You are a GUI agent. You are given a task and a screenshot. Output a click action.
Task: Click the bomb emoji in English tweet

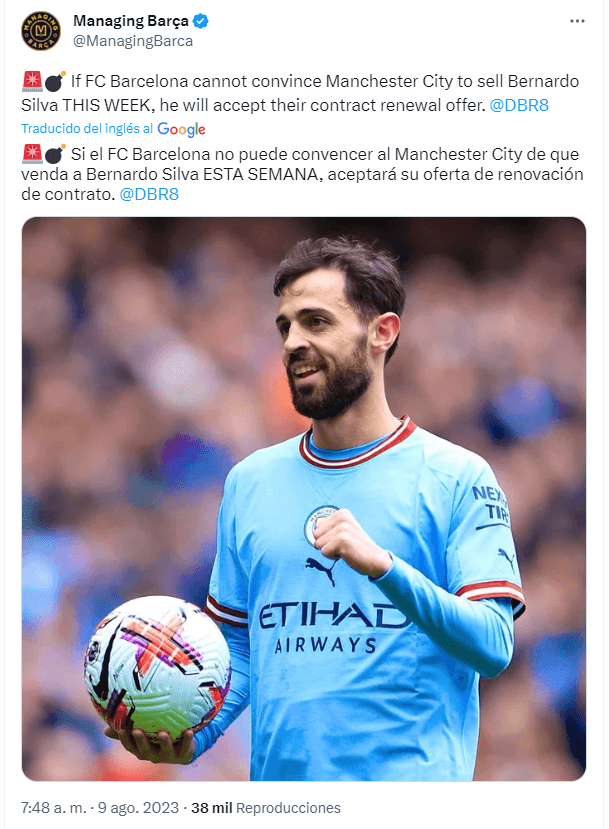(x=55, y=81)
